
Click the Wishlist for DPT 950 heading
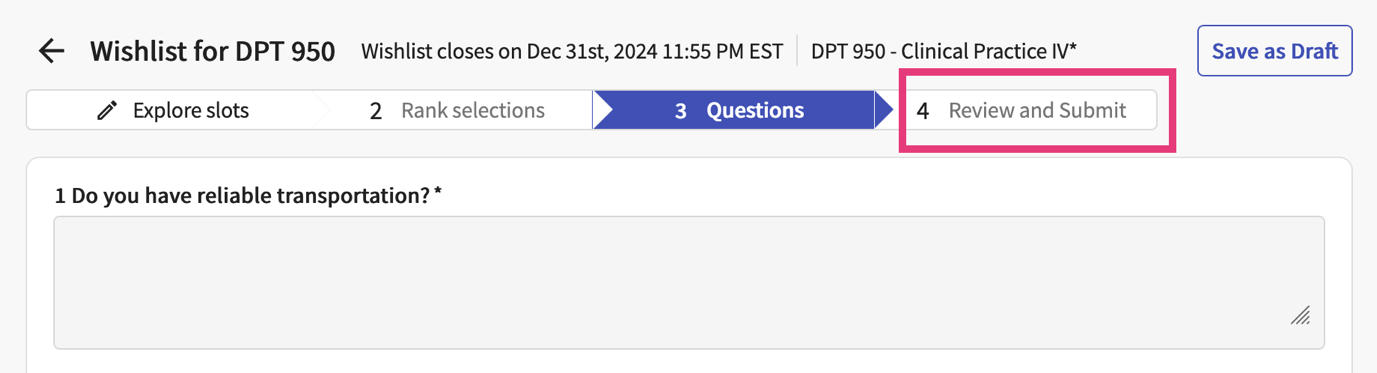[x=213, y=51]
